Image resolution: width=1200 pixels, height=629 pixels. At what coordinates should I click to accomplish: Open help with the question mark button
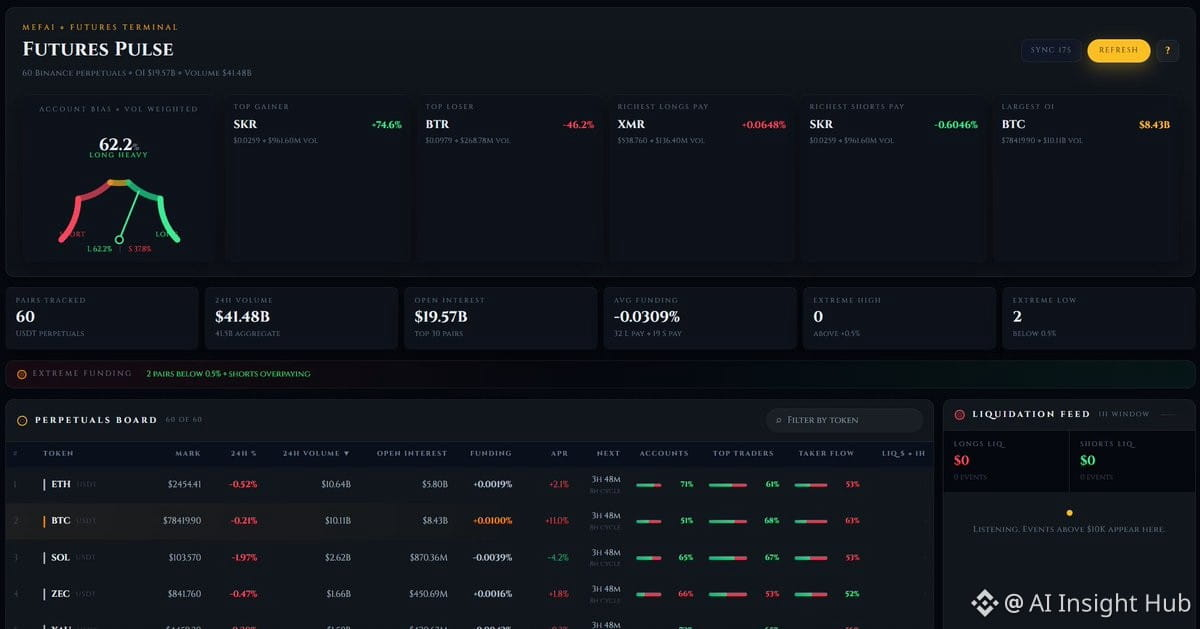coord(1167,50)
